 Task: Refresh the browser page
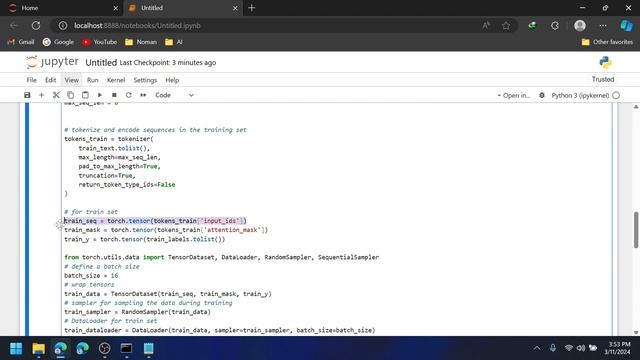point(36,25)
